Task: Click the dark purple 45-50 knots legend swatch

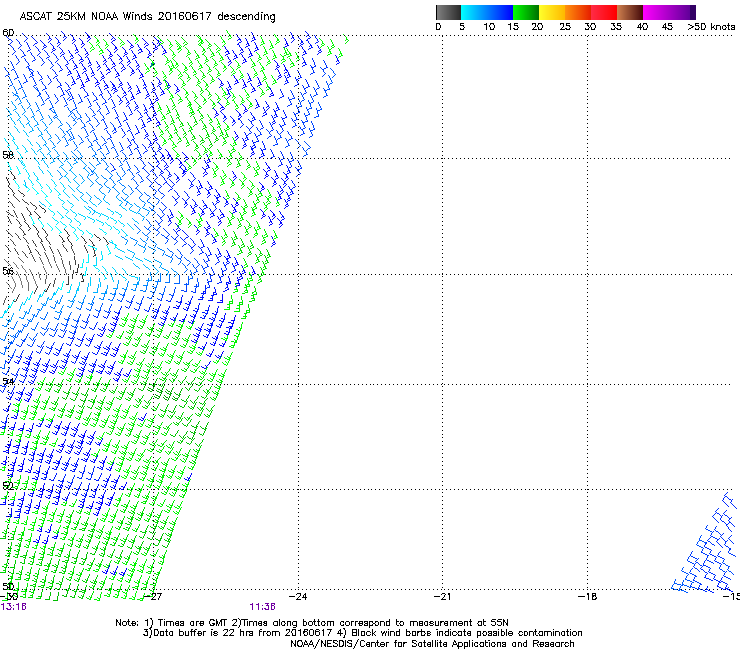Action: [682, 12]
